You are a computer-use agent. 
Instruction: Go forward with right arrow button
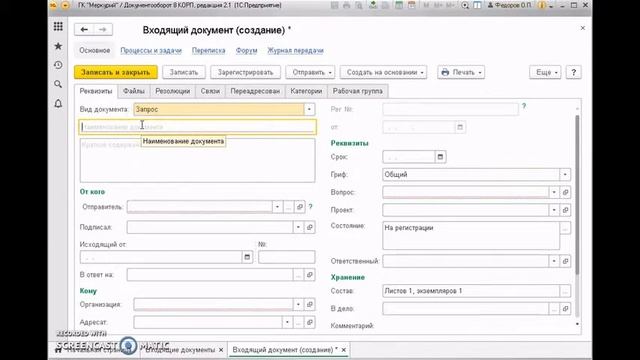pyautogui.click(x=102, y=29)
